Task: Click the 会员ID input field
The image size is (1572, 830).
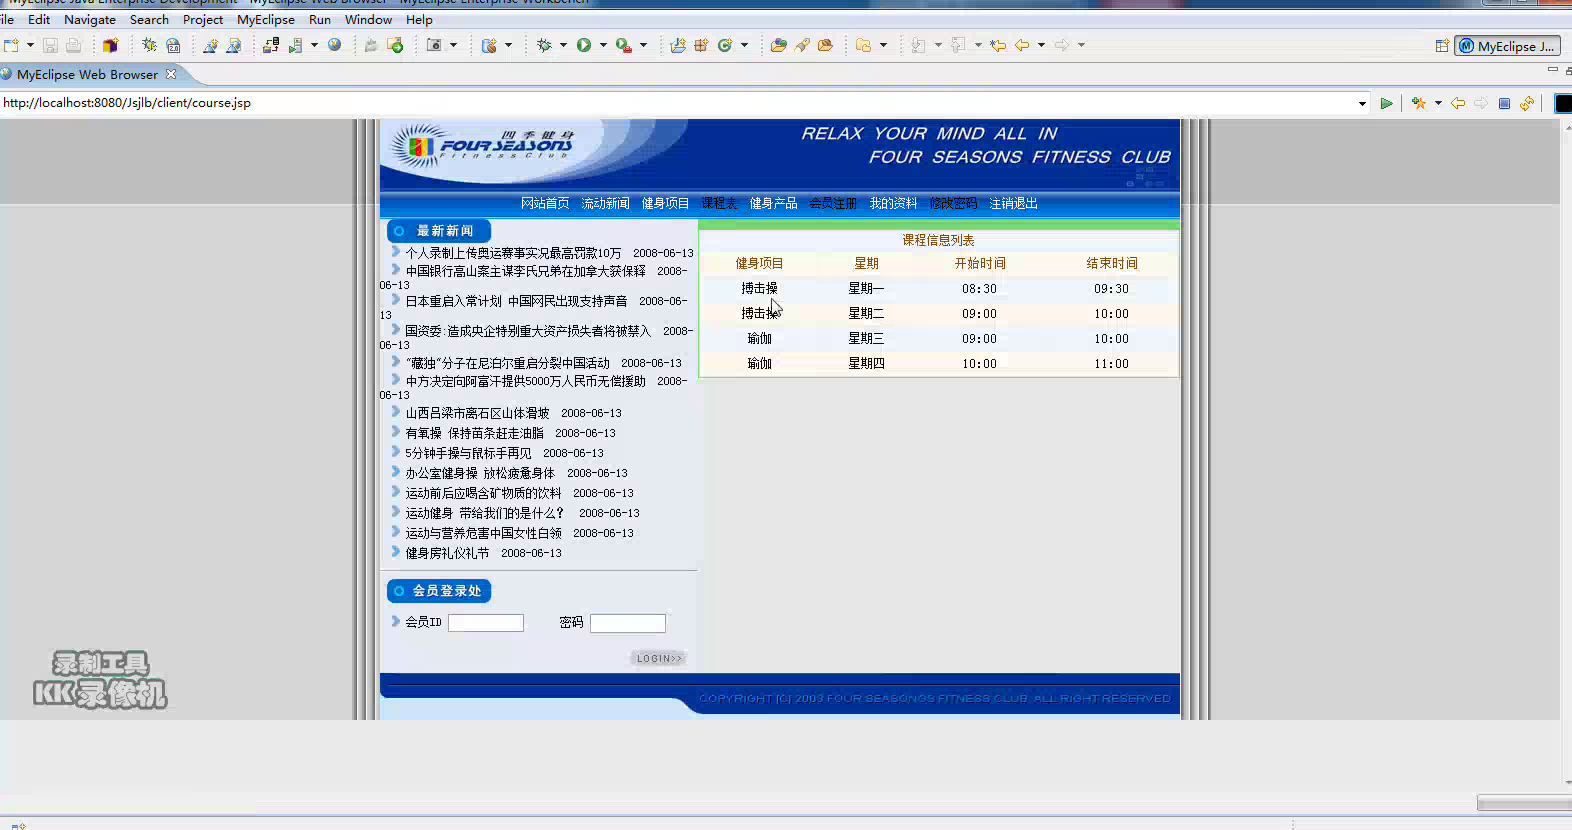Action: tap(486, 623)
